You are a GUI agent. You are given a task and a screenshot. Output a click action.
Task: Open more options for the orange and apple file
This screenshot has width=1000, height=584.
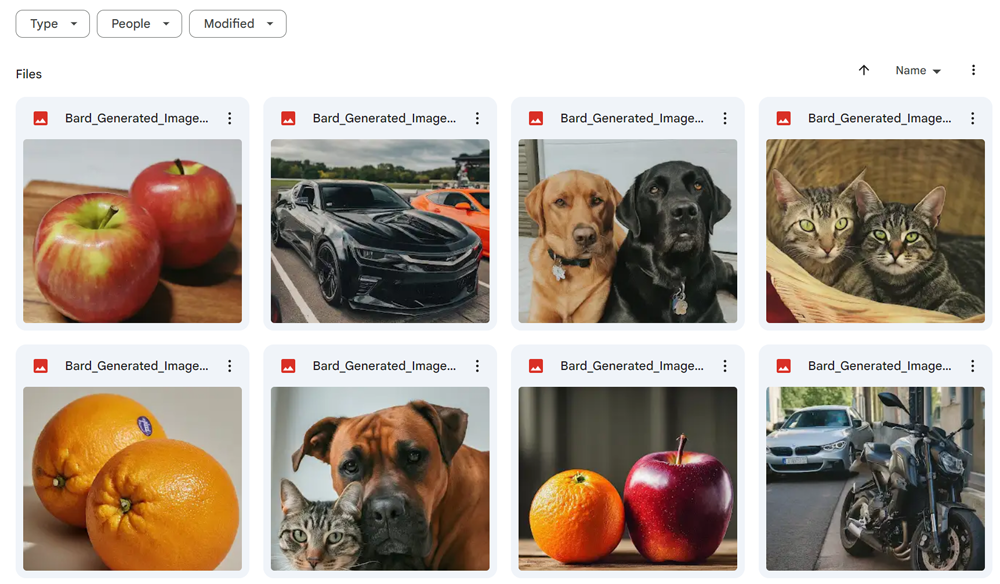724,365
